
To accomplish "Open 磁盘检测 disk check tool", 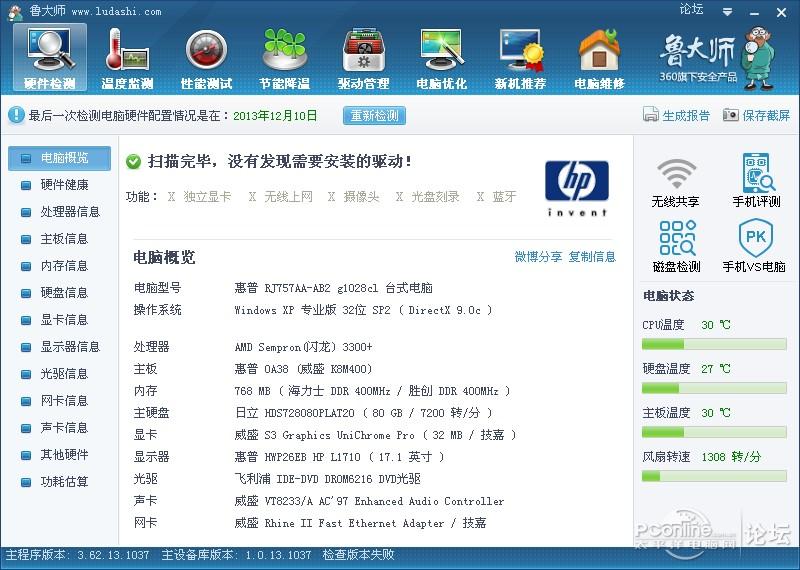I will pos(677,246).
